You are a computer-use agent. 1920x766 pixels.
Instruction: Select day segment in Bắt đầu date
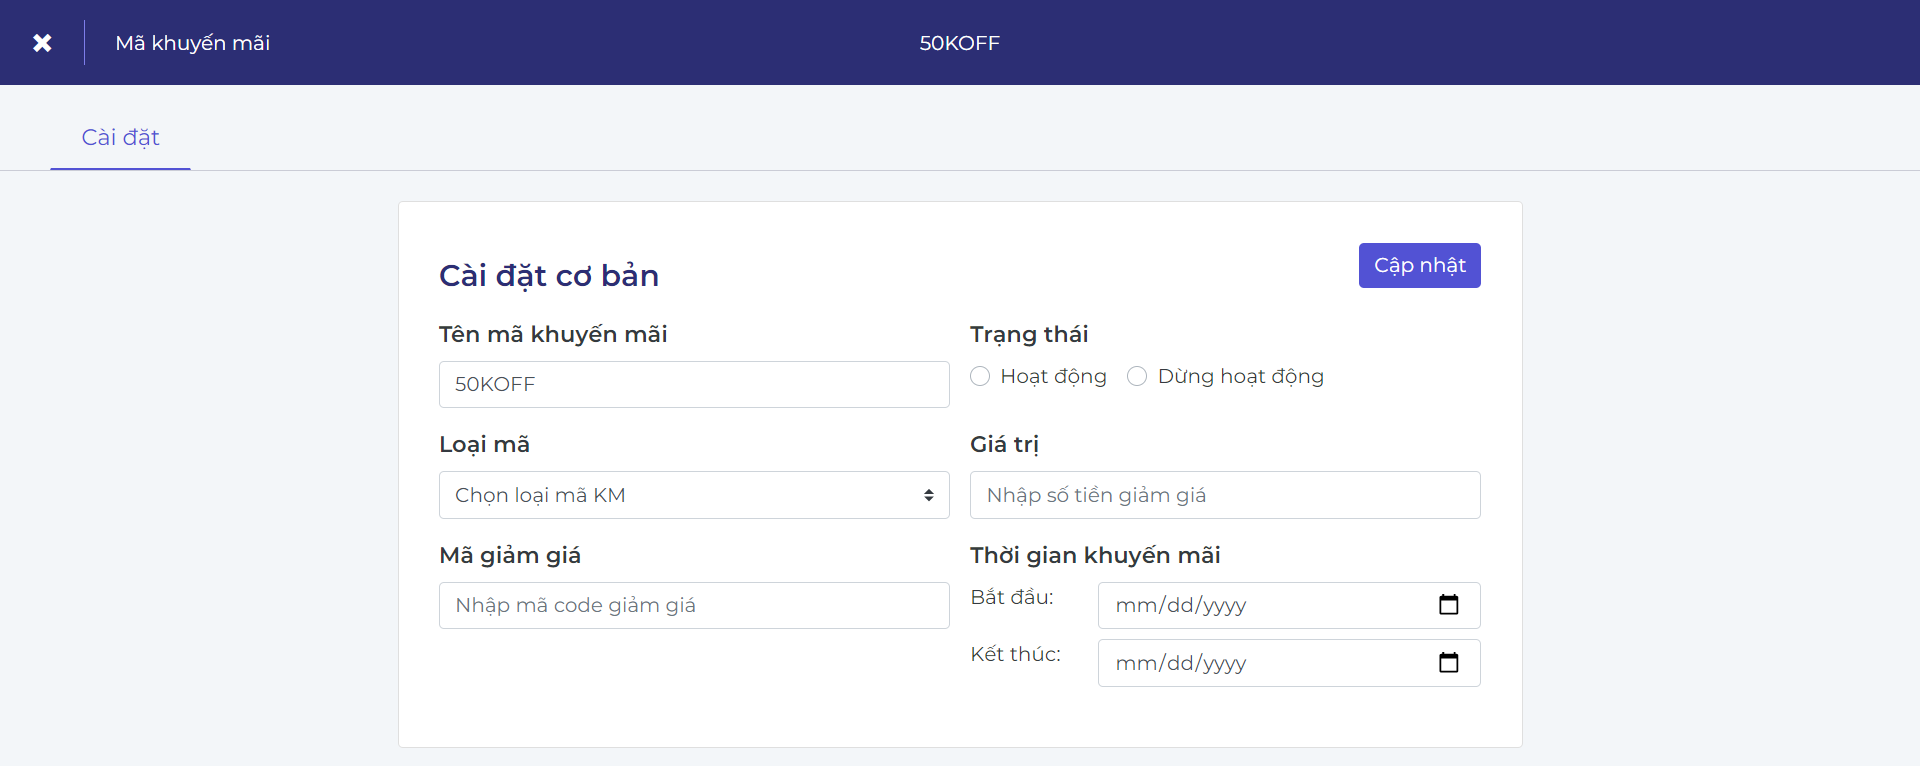[x=1180, y=606]
